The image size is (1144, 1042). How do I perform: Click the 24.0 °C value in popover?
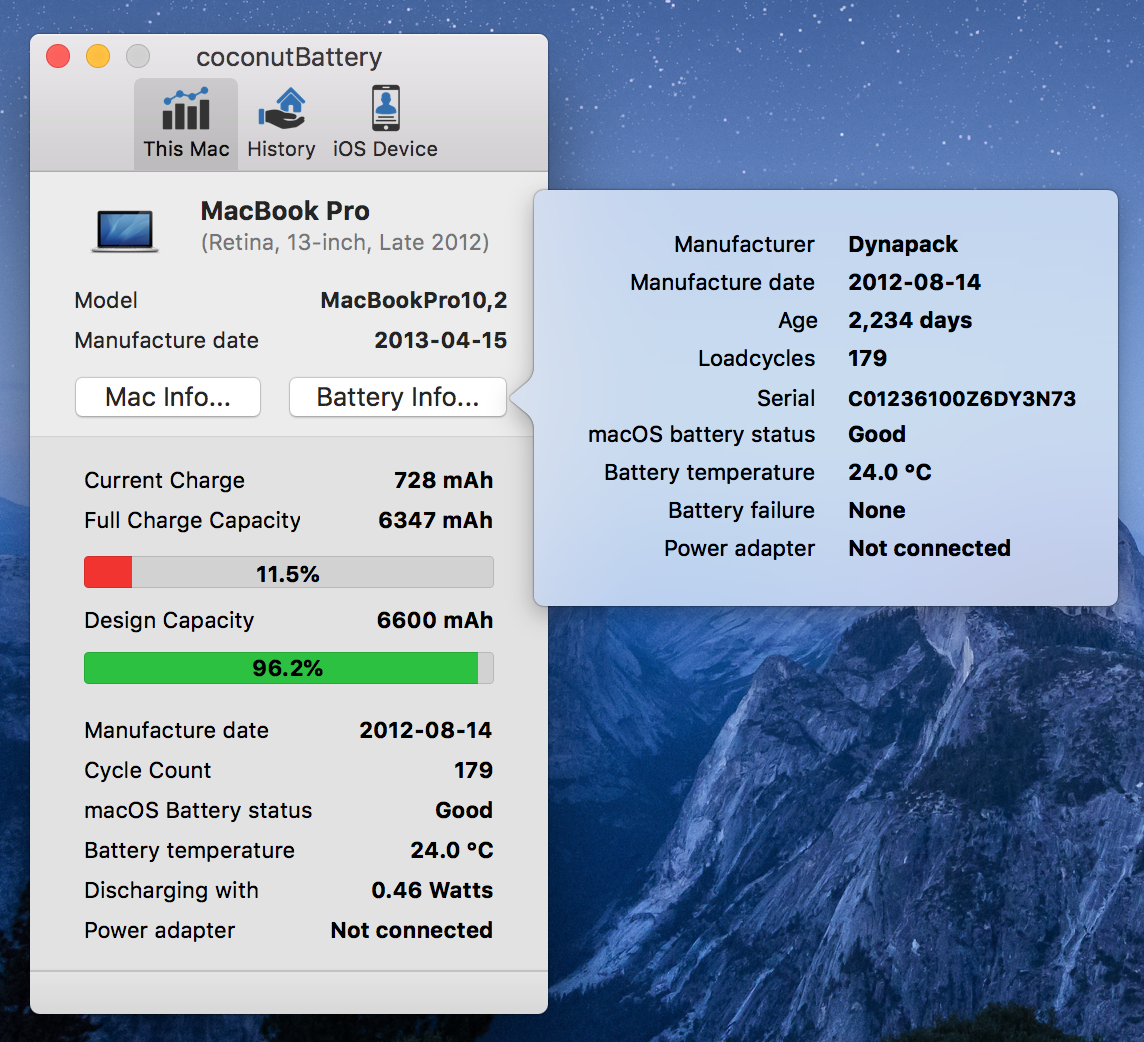889,472
